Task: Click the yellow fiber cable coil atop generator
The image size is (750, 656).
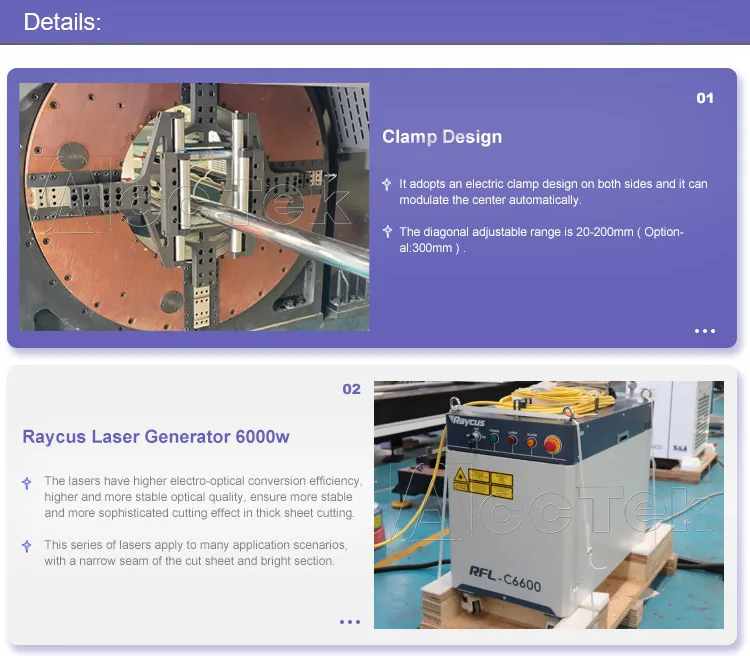Action: (x=557, y=400)
